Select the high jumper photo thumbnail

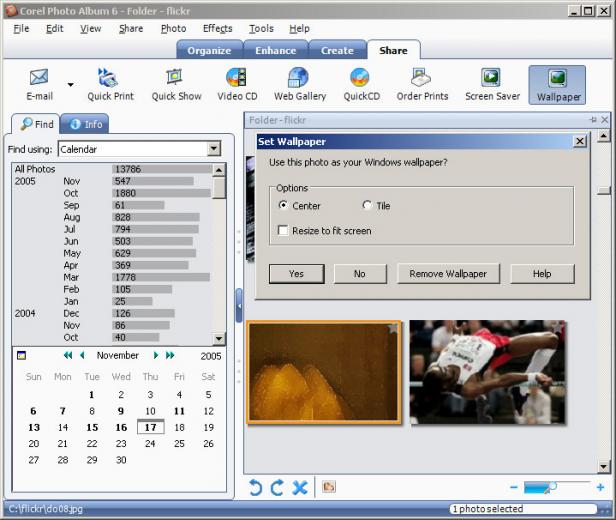[487, 372]
